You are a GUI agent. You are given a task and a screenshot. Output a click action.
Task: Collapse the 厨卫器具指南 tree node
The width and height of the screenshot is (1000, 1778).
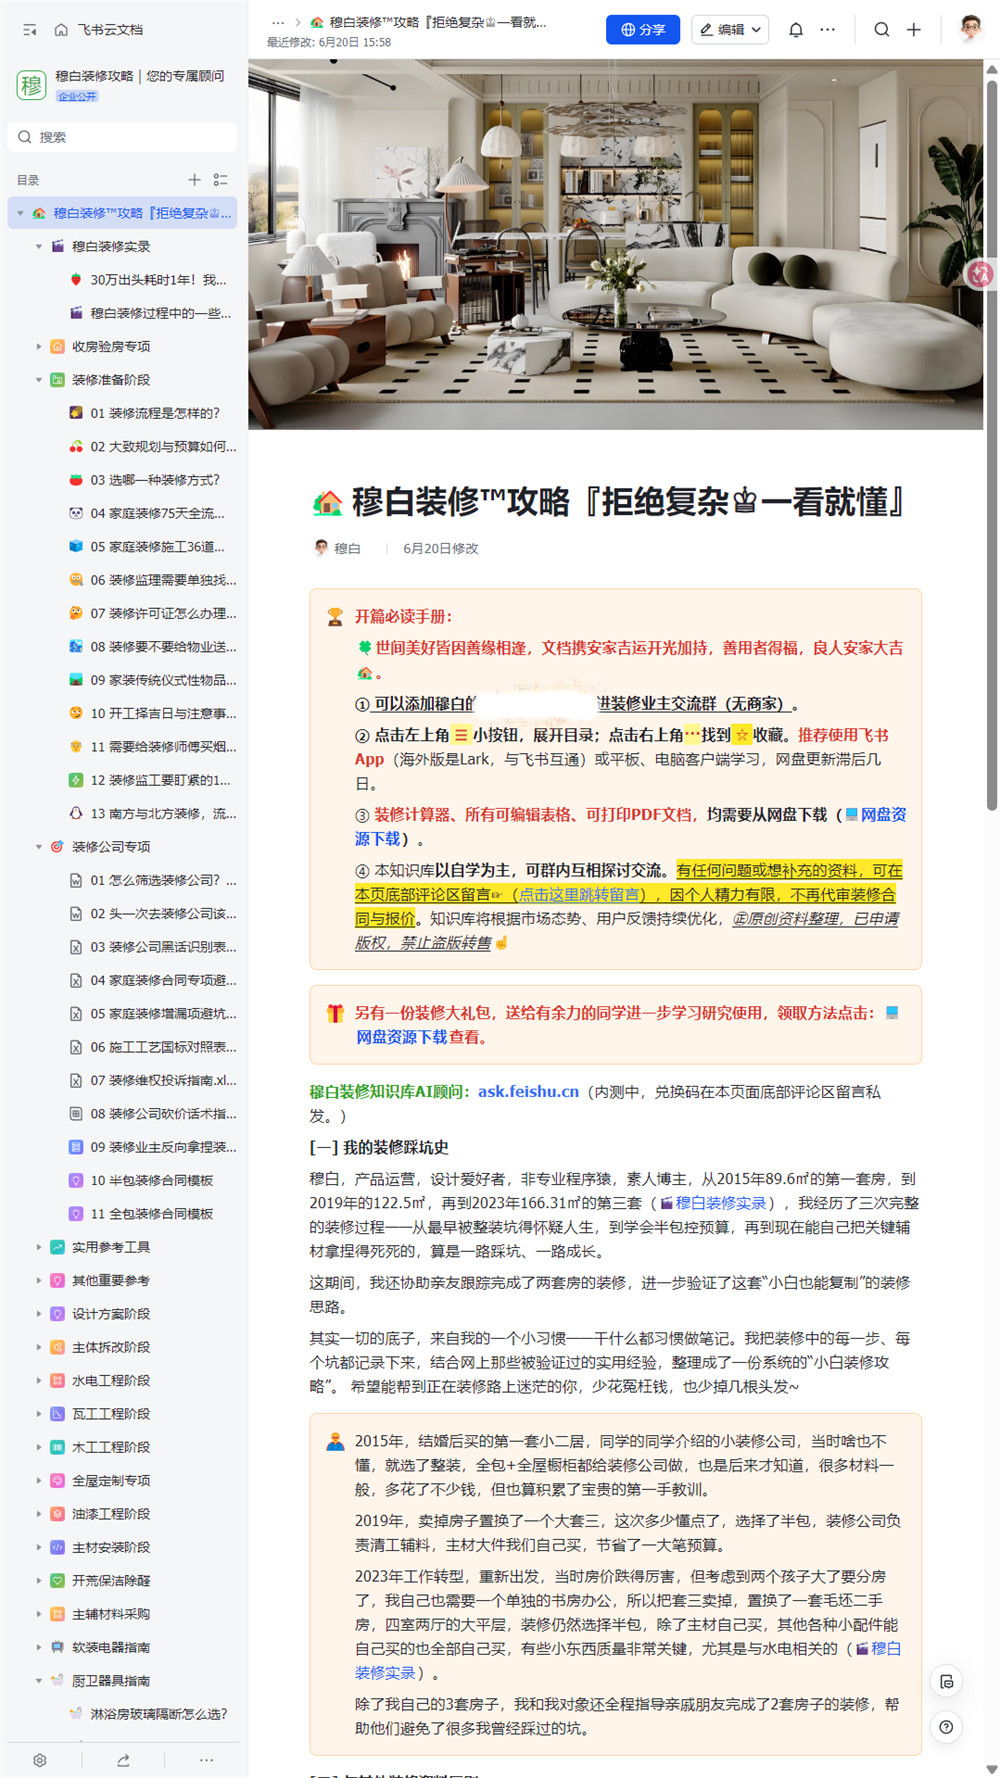coord(39,1680)
